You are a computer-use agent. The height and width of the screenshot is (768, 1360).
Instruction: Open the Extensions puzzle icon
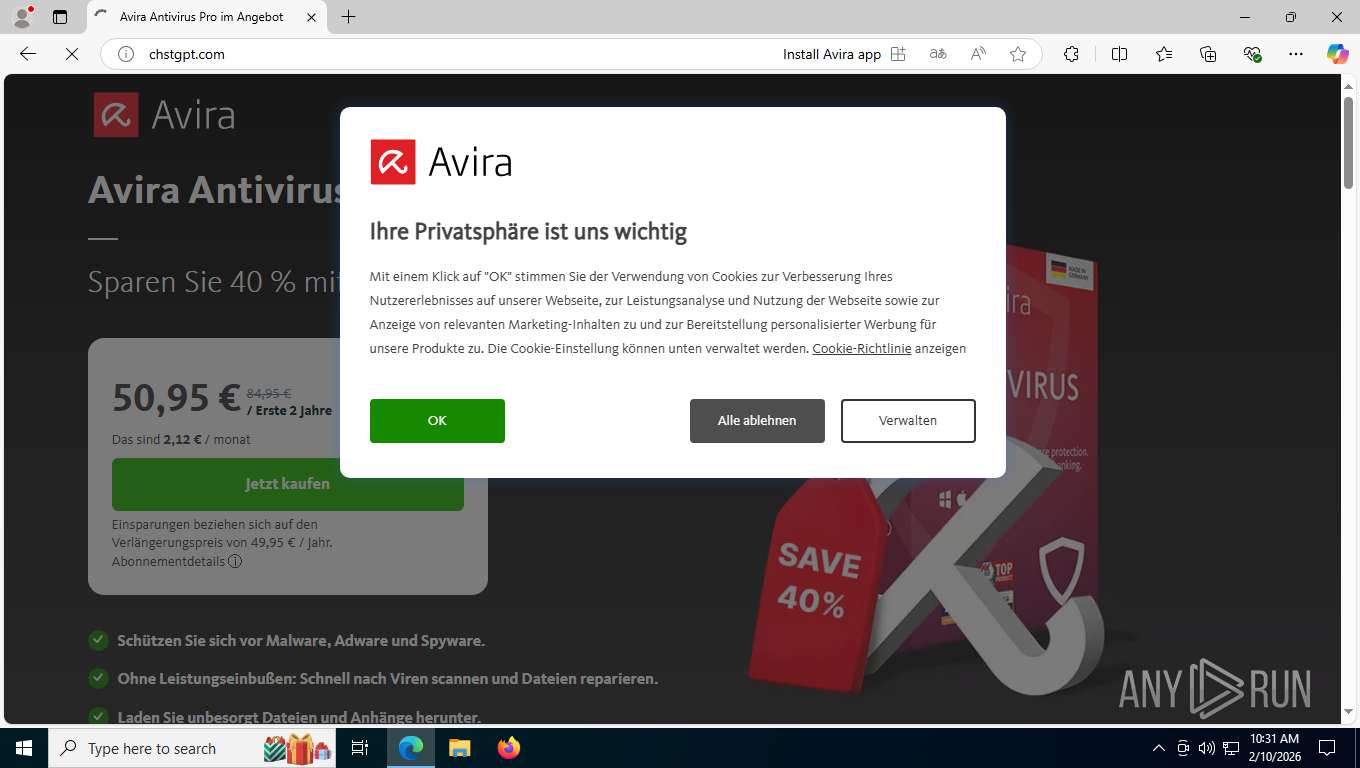[x=1071, y=54]
